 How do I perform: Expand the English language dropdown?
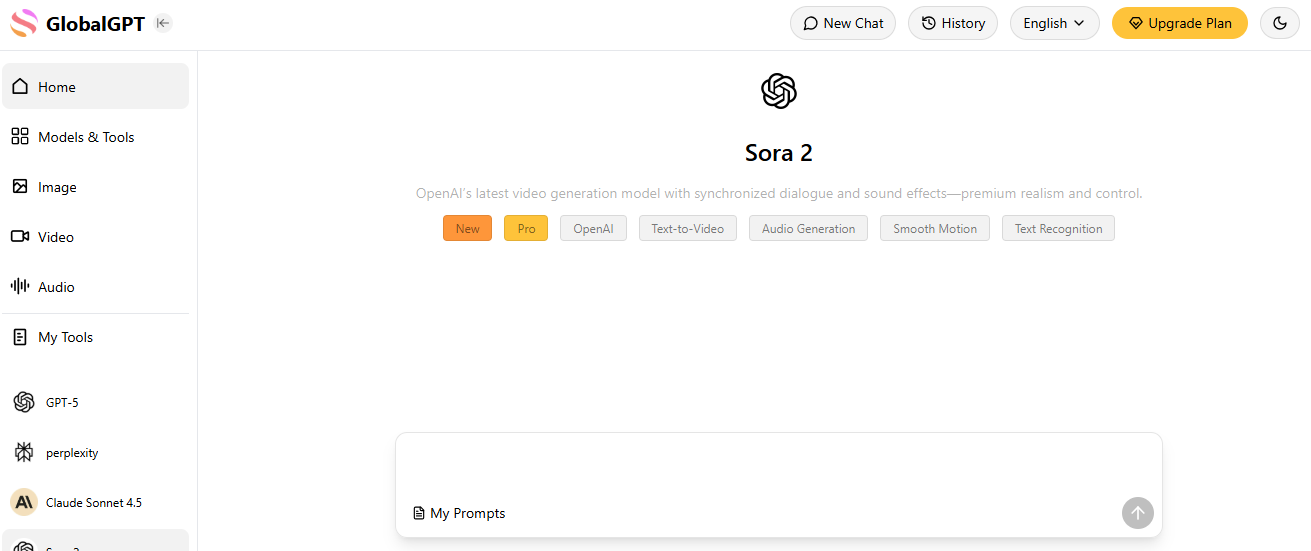1054,23
